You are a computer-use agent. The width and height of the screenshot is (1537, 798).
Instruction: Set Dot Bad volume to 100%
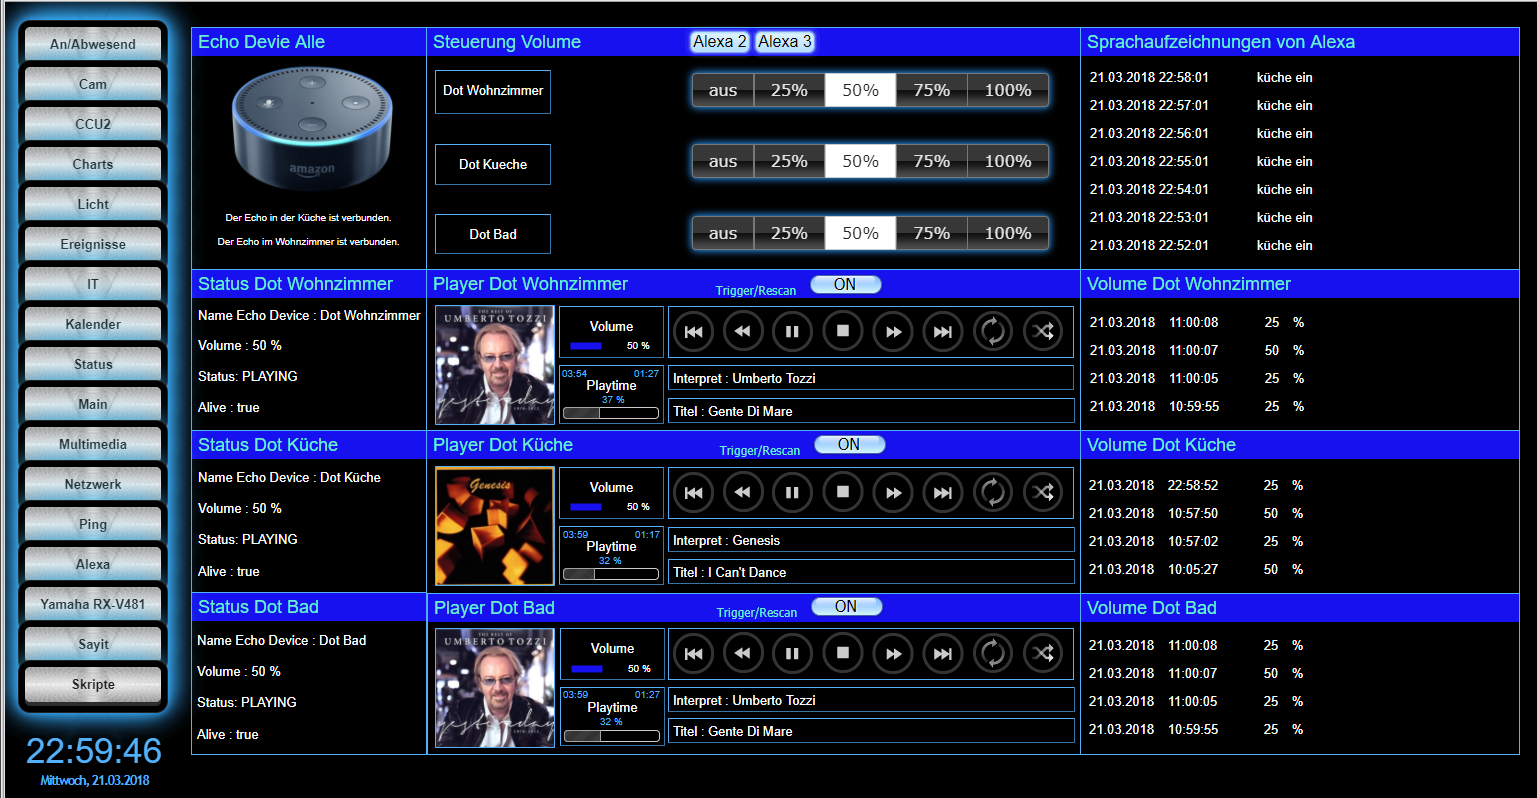1008,233
